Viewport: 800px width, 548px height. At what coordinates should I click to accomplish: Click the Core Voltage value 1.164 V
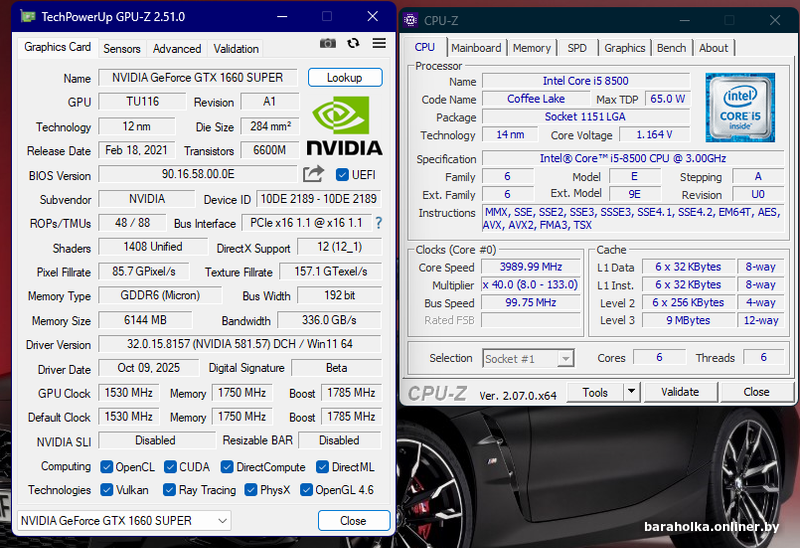655,135
